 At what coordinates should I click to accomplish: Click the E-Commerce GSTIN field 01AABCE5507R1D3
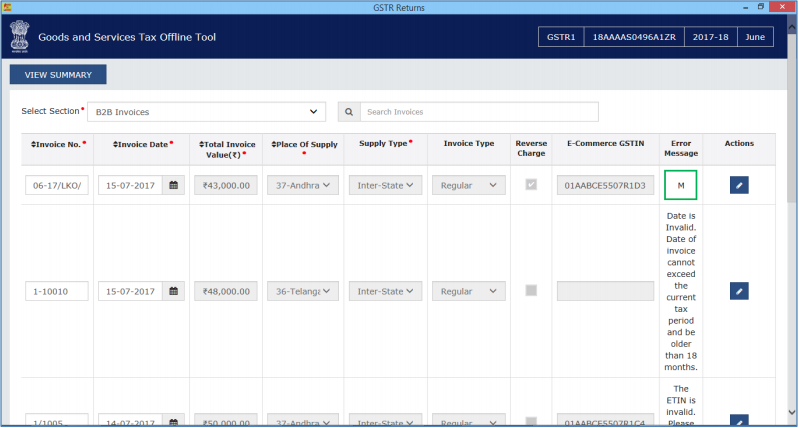tap(605, 185)
